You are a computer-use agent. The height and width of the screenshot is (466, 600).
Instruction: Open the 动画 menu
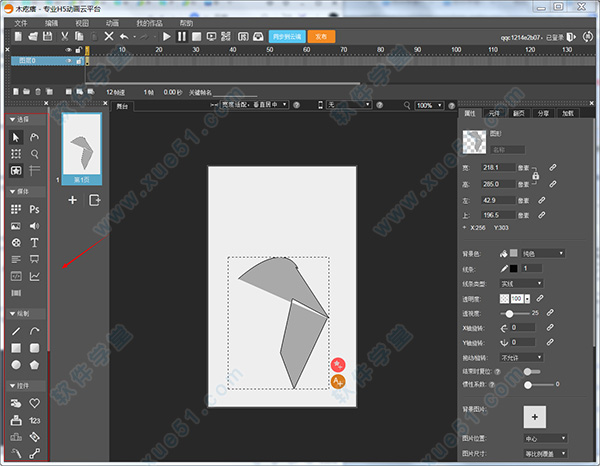(112, 21)
